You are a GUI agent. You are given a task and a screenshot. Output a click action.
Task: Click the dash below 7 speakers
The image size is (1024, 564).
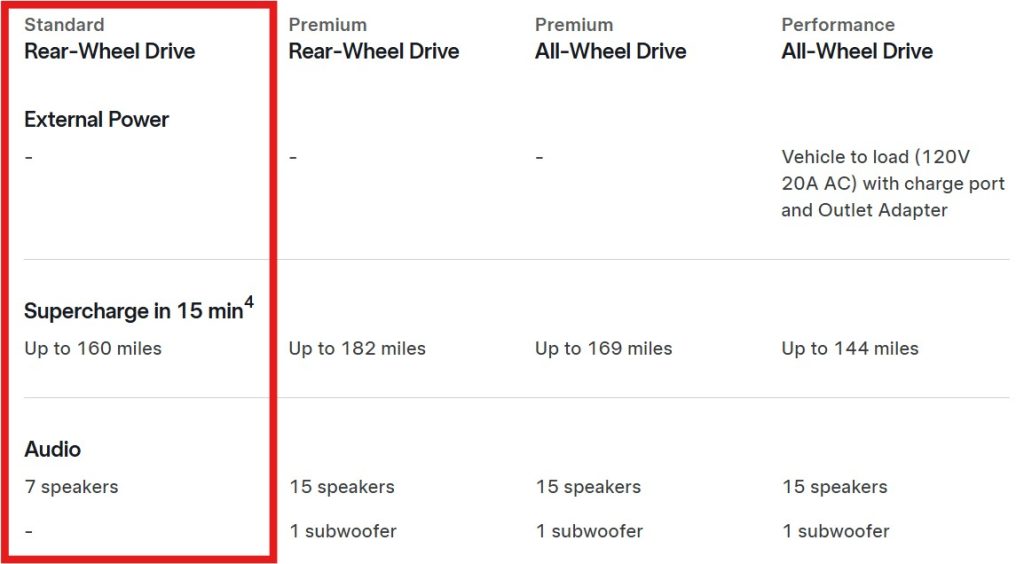click(x=29, y=531)
